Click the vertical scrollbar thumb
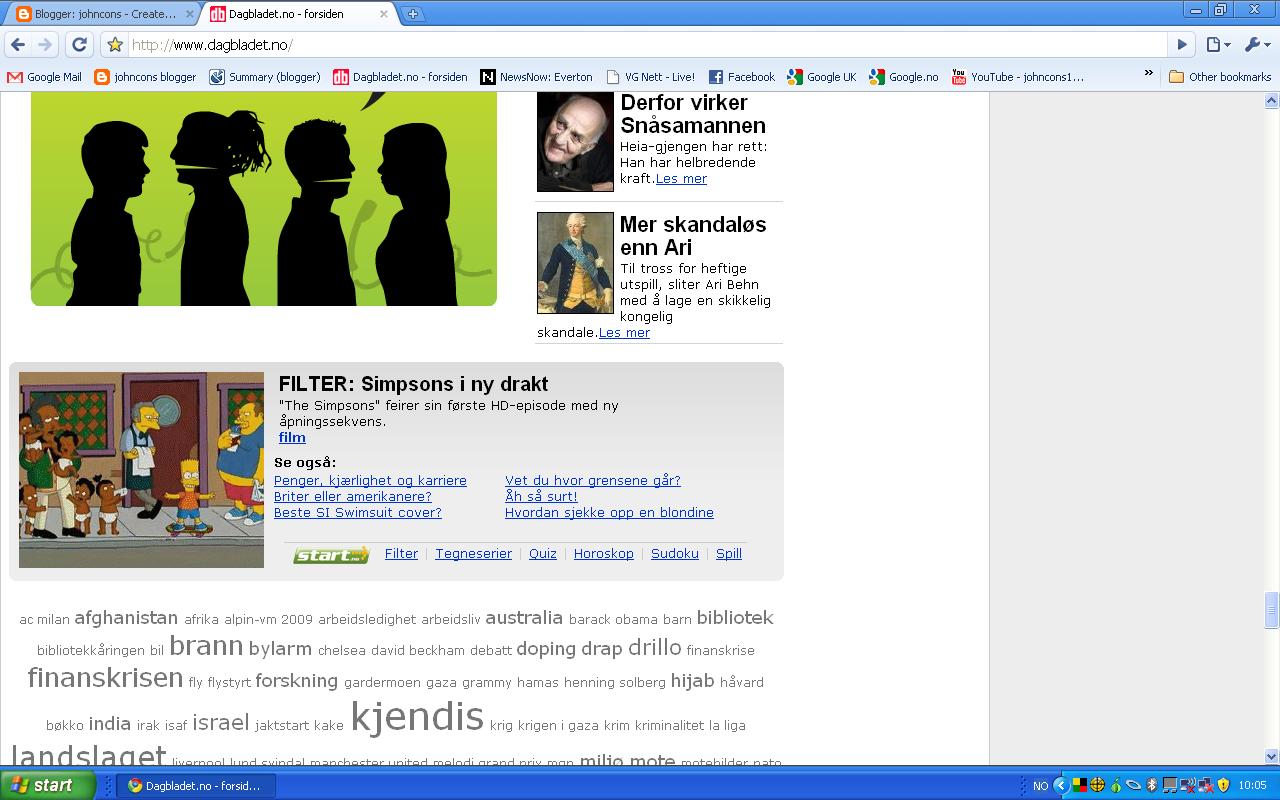 pos(1272,610)
